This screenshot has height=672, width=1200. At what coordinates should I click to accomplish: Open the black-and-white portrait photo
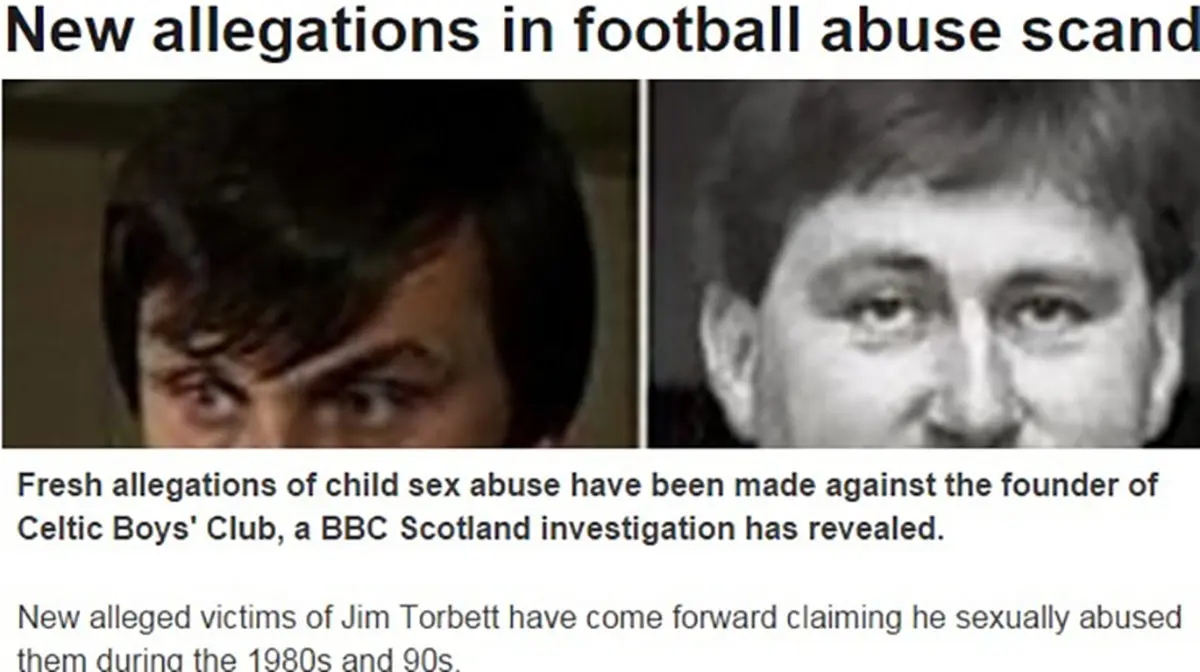925,263
